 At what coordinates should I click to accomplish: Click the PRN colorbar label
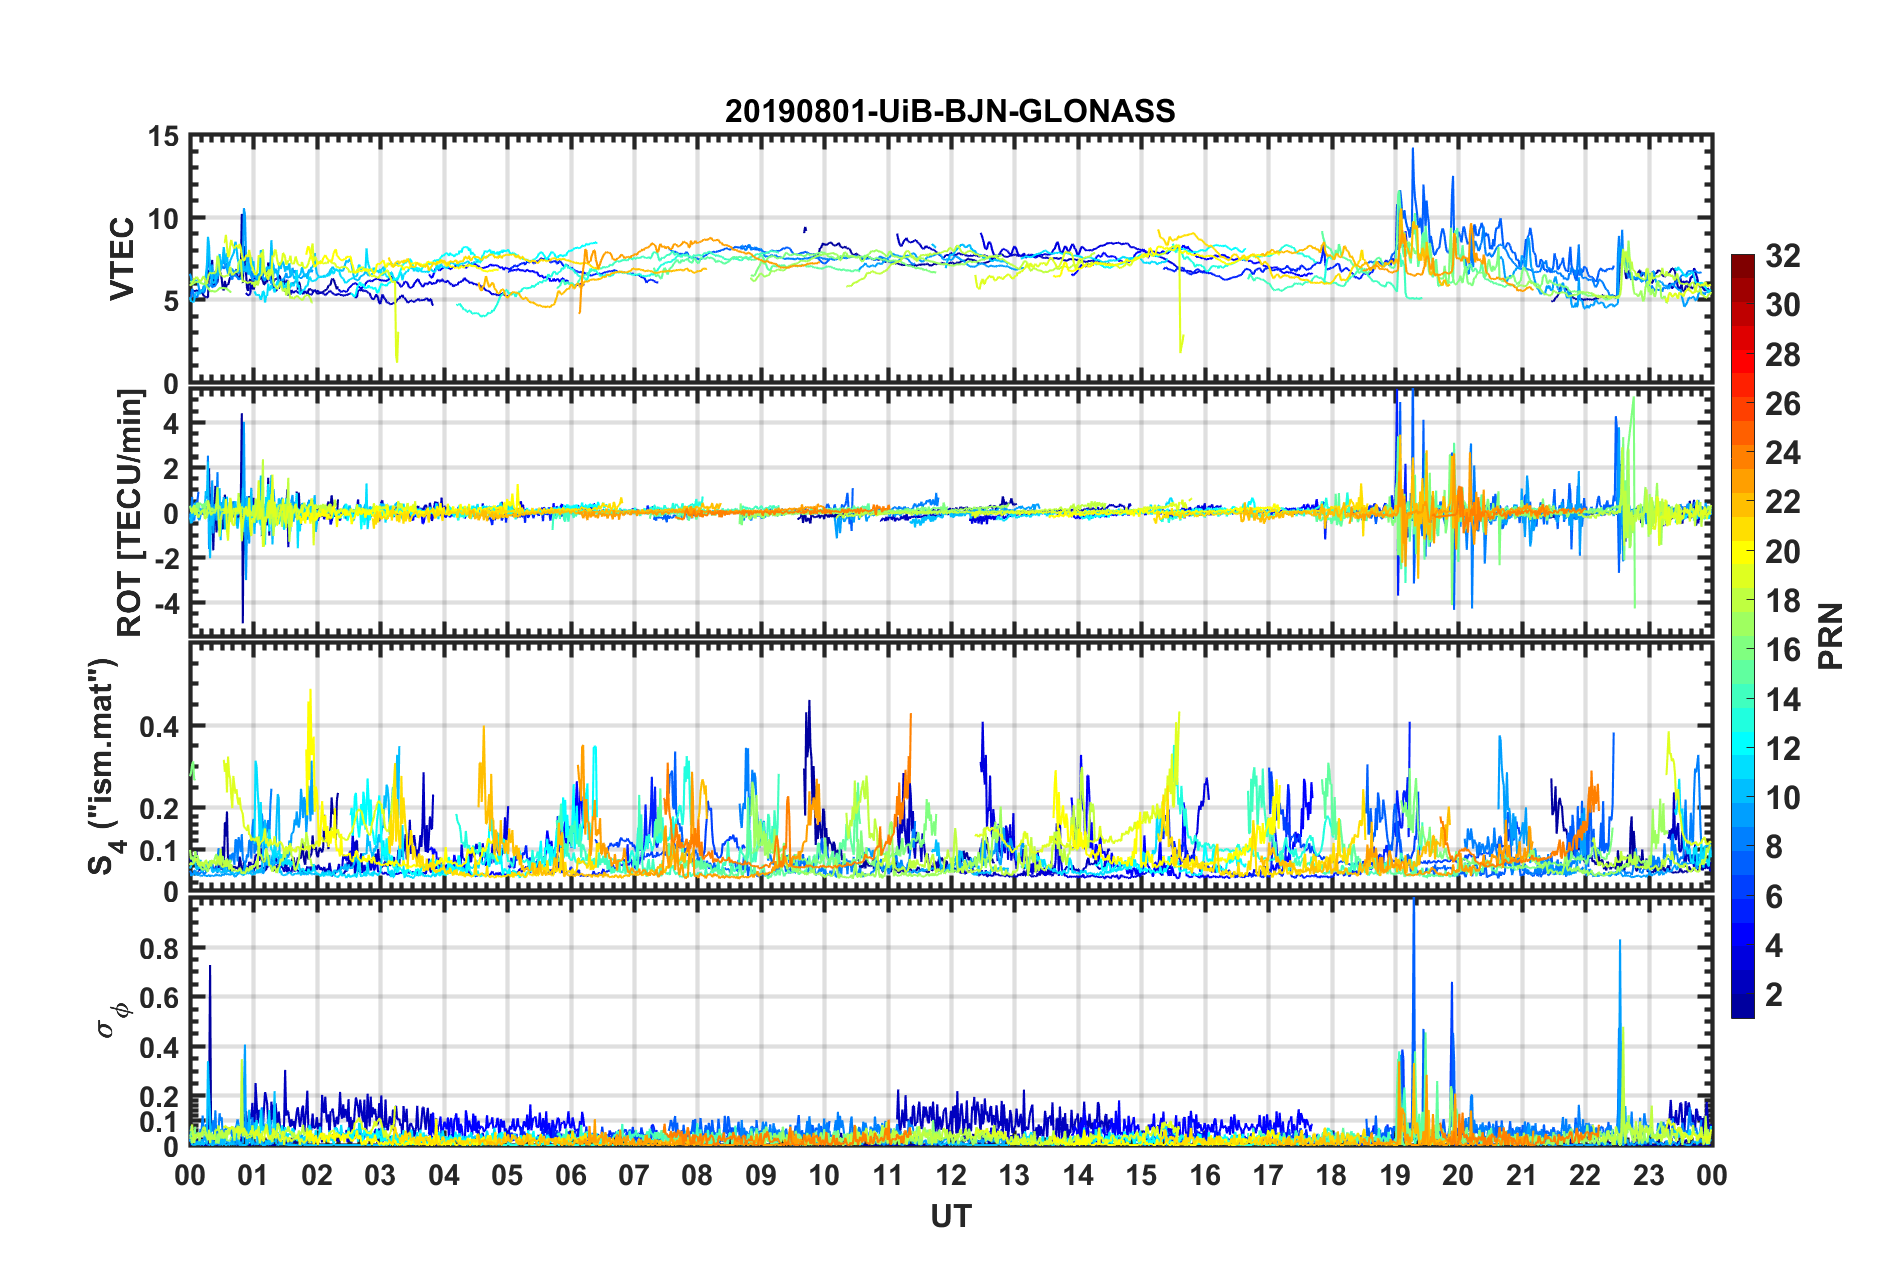(x=1830, y=636)
